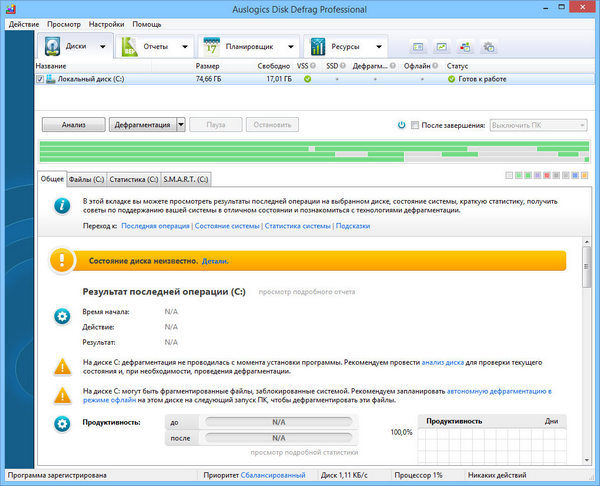
Task: Open the Дефрагментация button dropdown arrow
Action: (181, 125)
